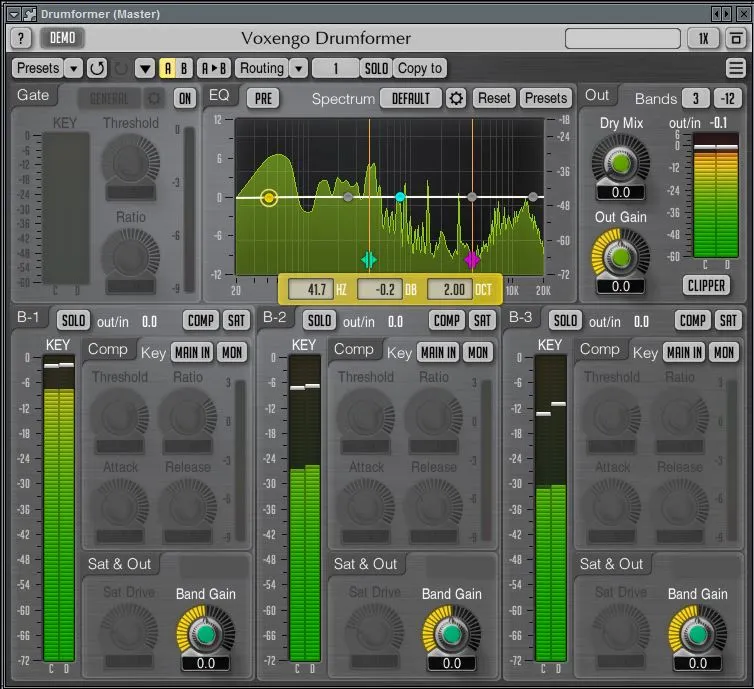Click the EQ Reset button

[x=494, y=98]
